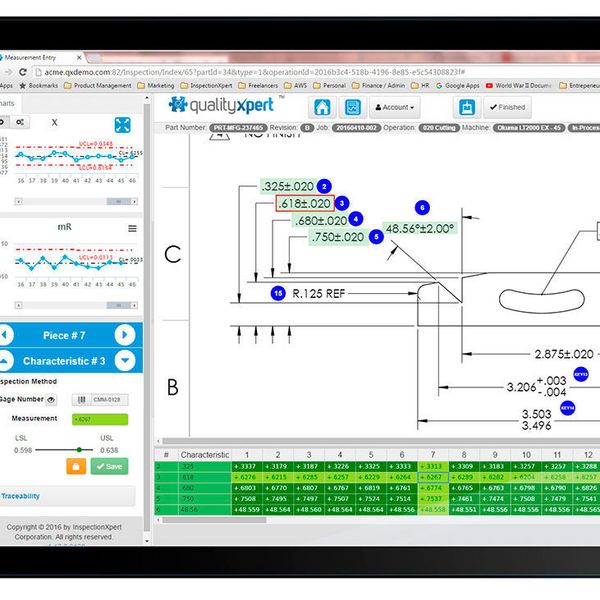Toggle the Gage Number eye visibility button
The height and width of the screenshot is (600, 600).
[x=51, y=399]
